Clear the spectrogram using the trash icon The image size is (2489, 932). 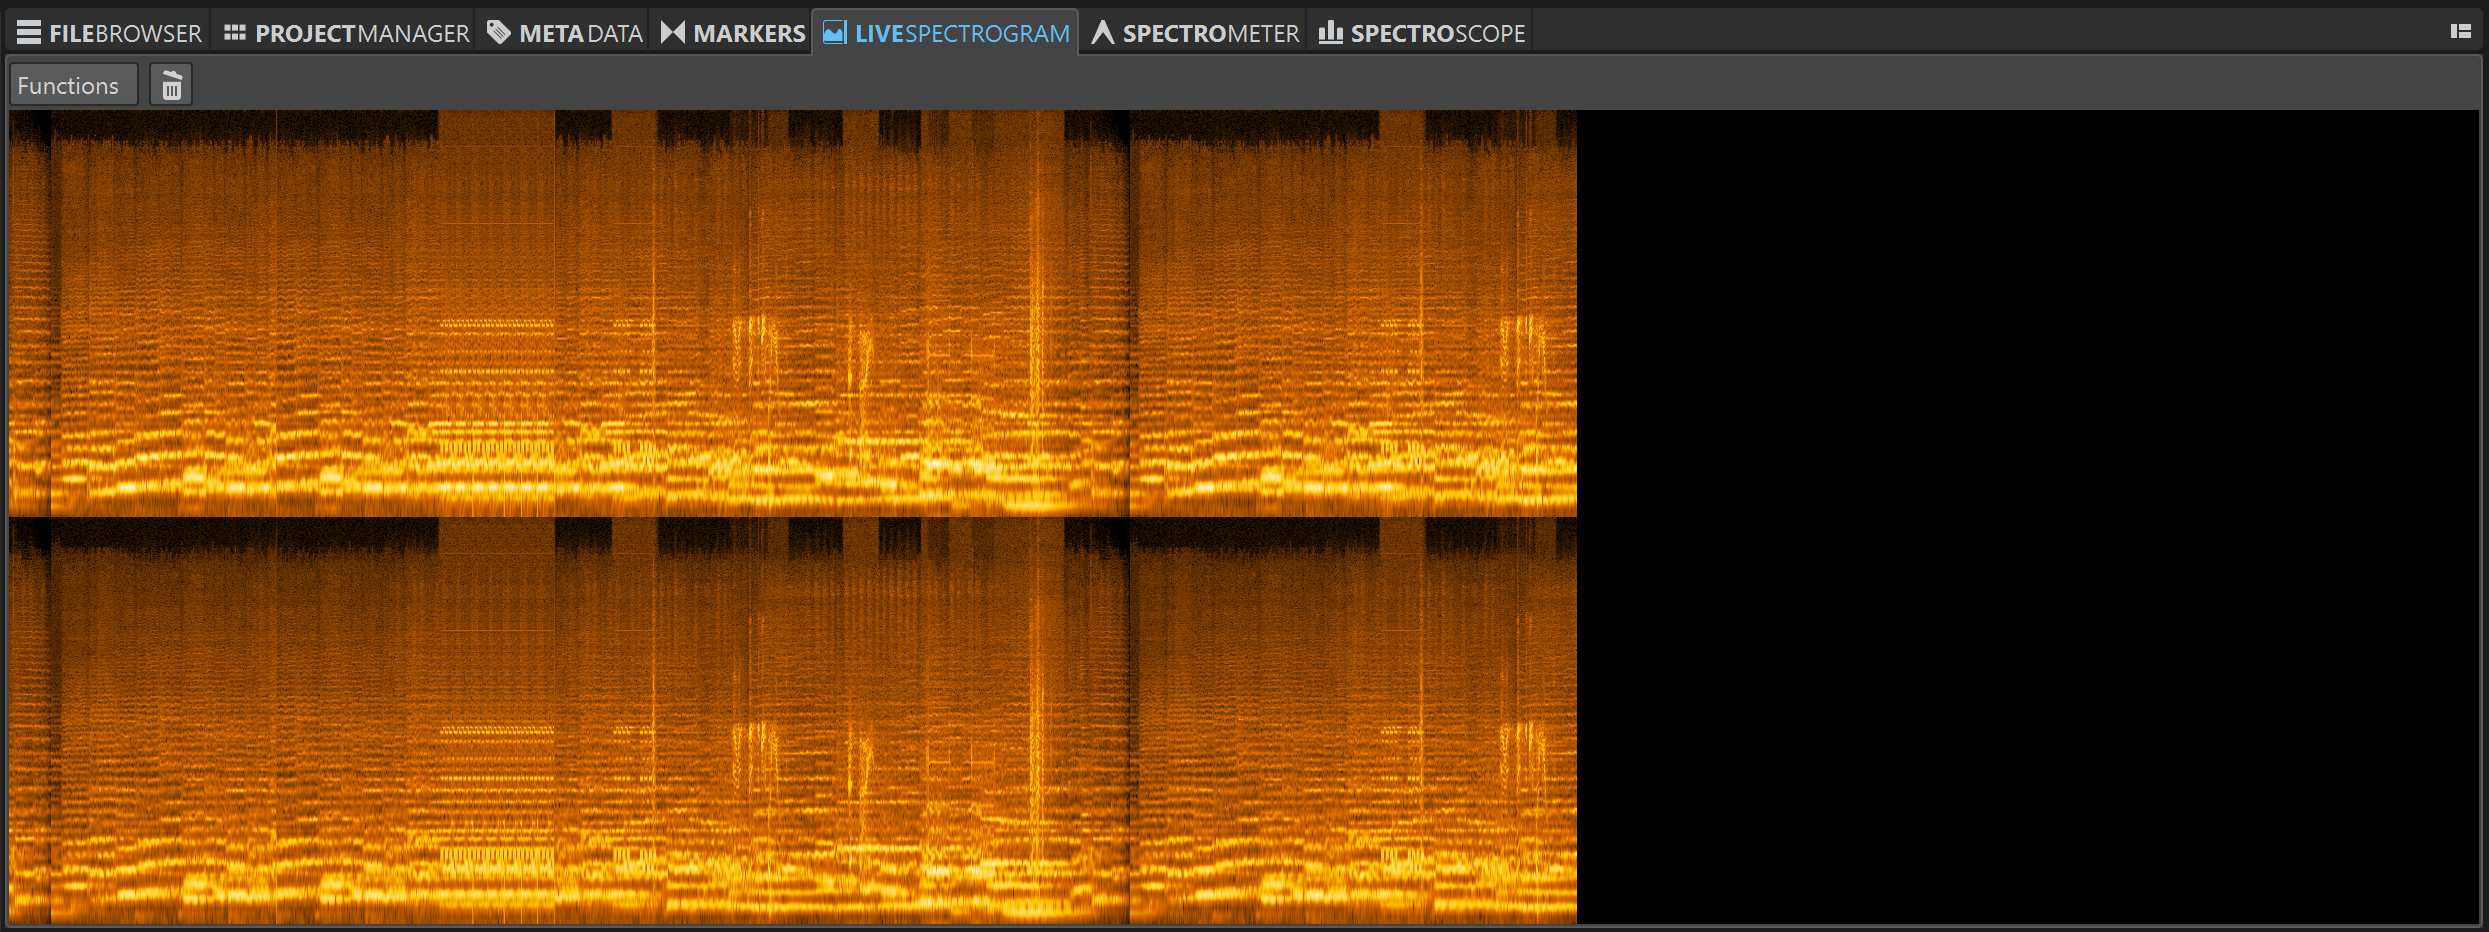pos(170,84)
